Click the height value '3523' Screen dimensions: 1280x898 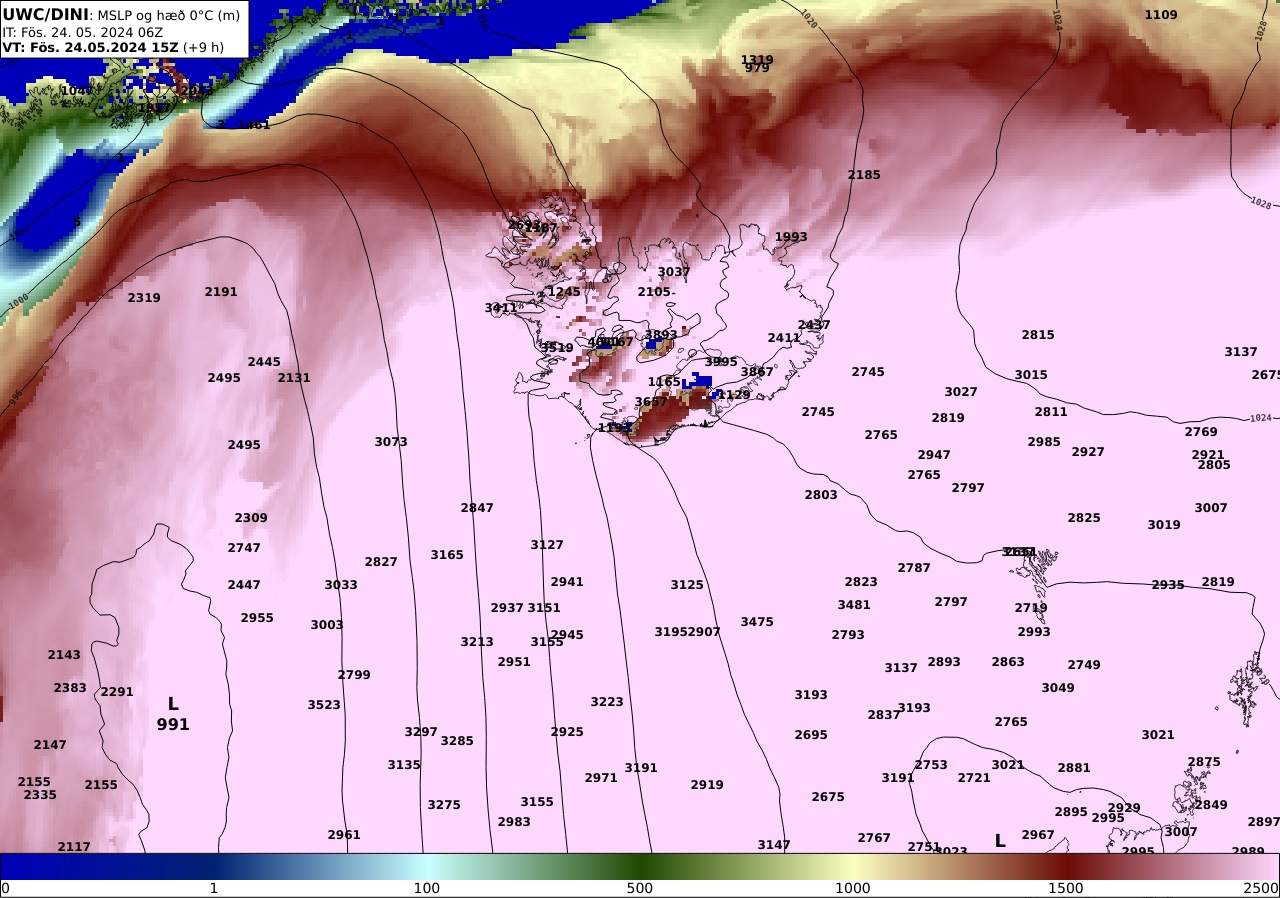click(324, 705)
